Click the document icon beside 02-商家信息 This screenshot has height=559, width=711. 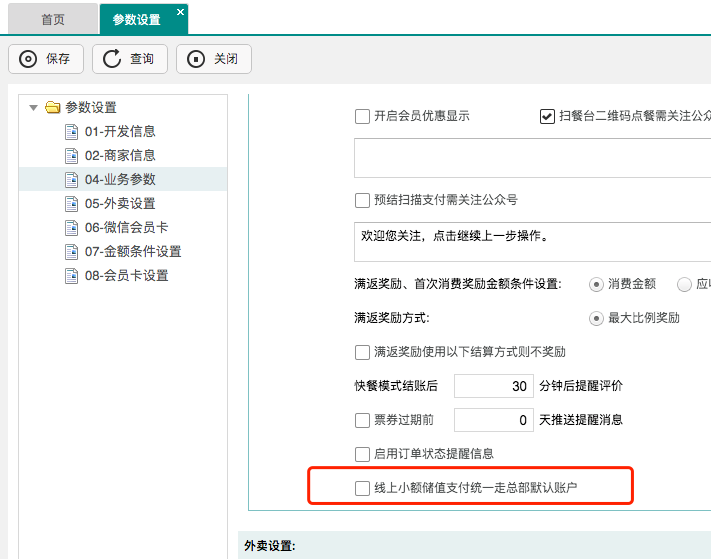[71, 156]
